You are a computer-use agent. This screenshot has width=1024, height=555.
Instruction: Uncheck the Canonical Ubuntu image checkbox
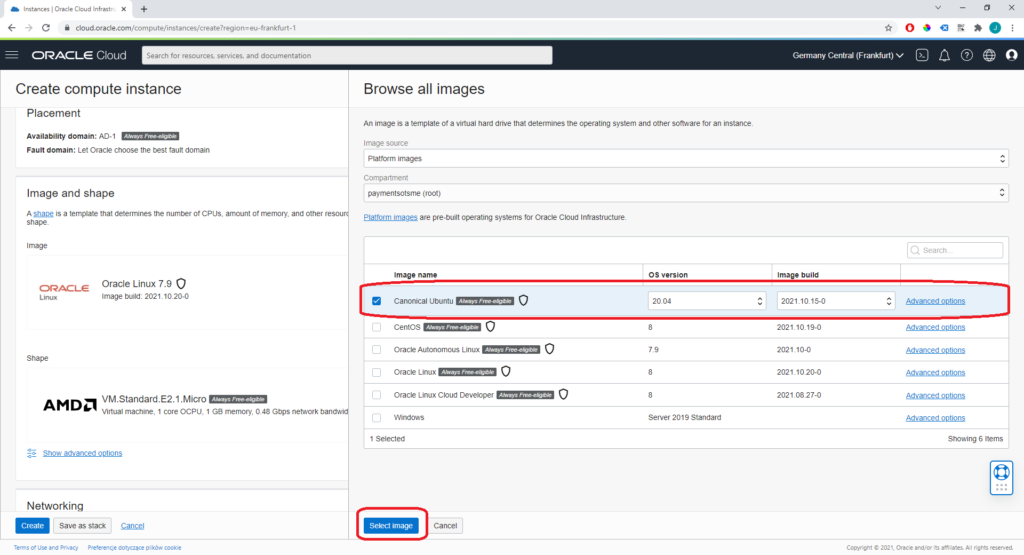click(376, 301)
